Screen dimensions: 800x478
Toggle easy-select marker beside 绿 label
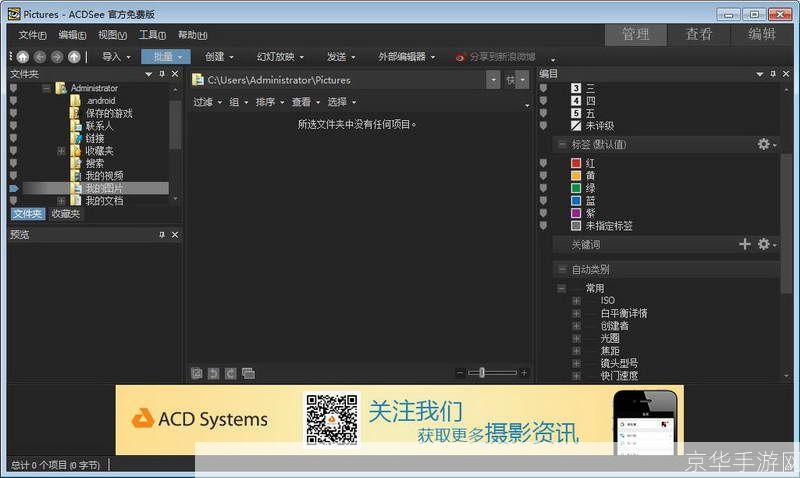(x=543, y=188)
